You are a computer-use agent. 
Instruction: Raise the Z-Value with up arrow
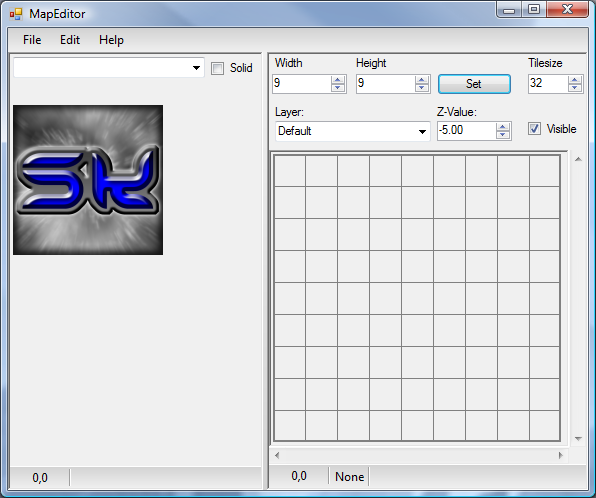[x=503, y=127]
